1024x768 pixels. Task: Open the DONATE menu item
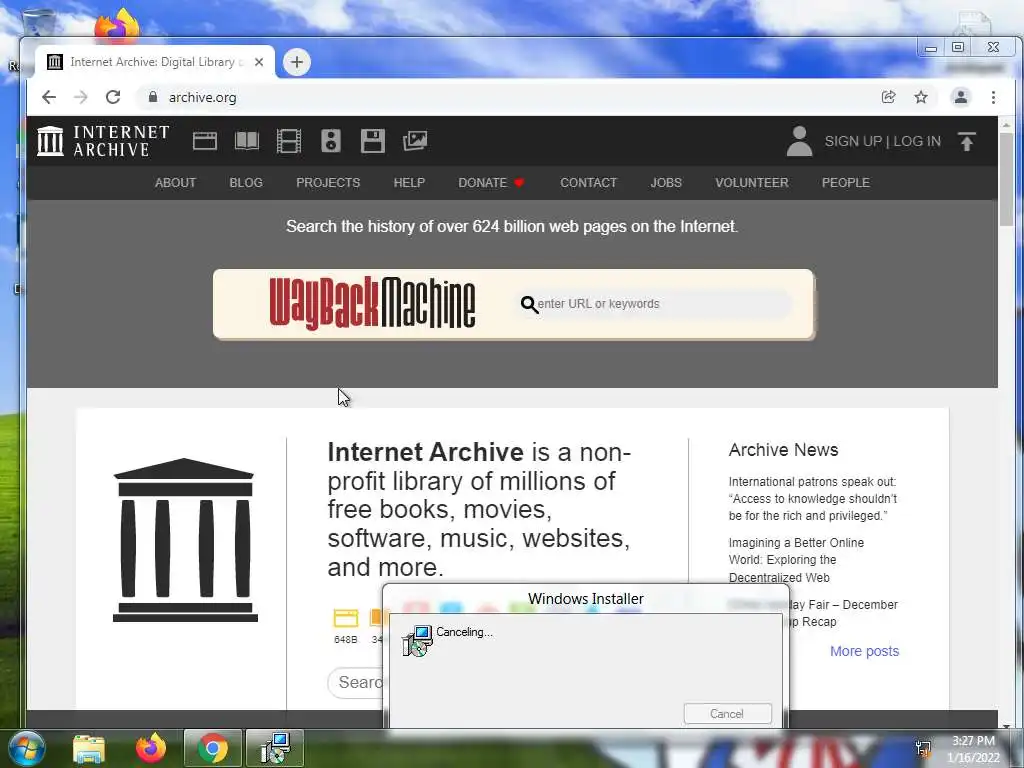point(491,183)
